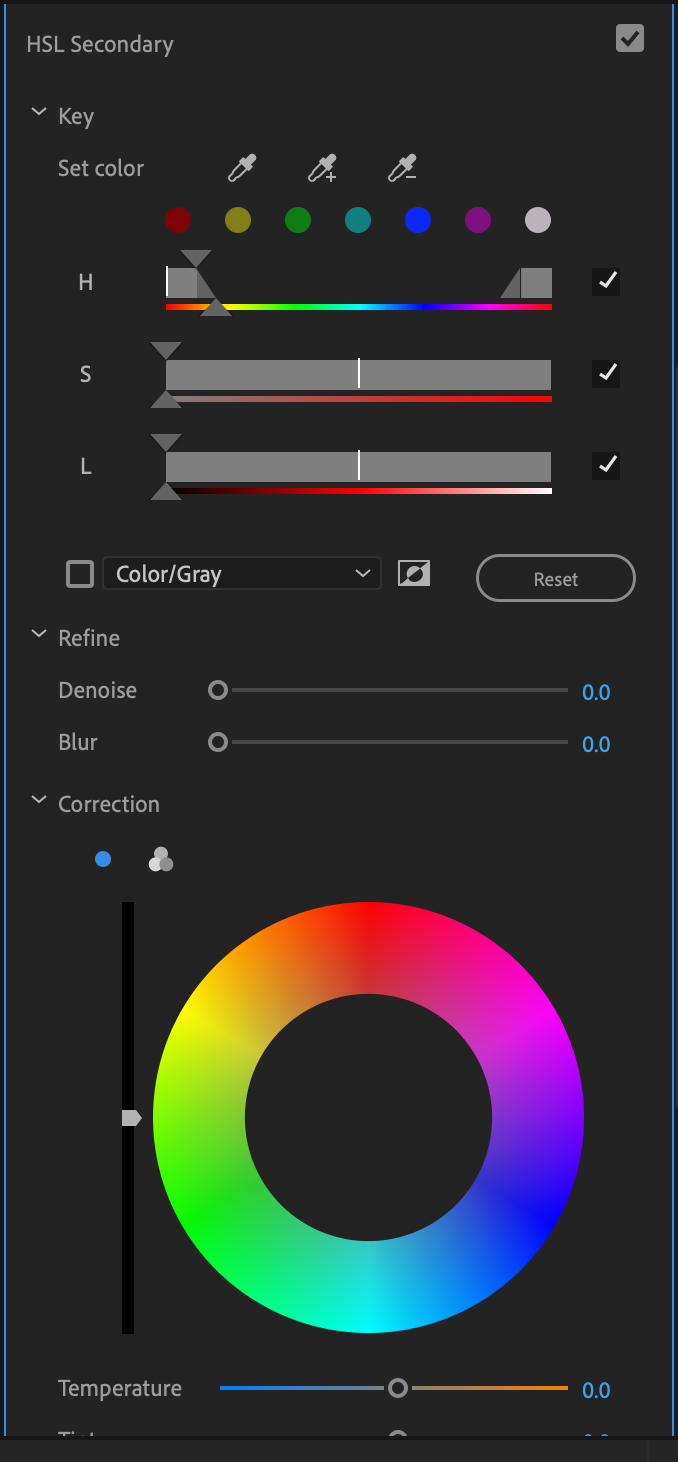The image size is (678, 1462).
Task: Select the green preset color swatch
Action: click(x=297, y=220)
